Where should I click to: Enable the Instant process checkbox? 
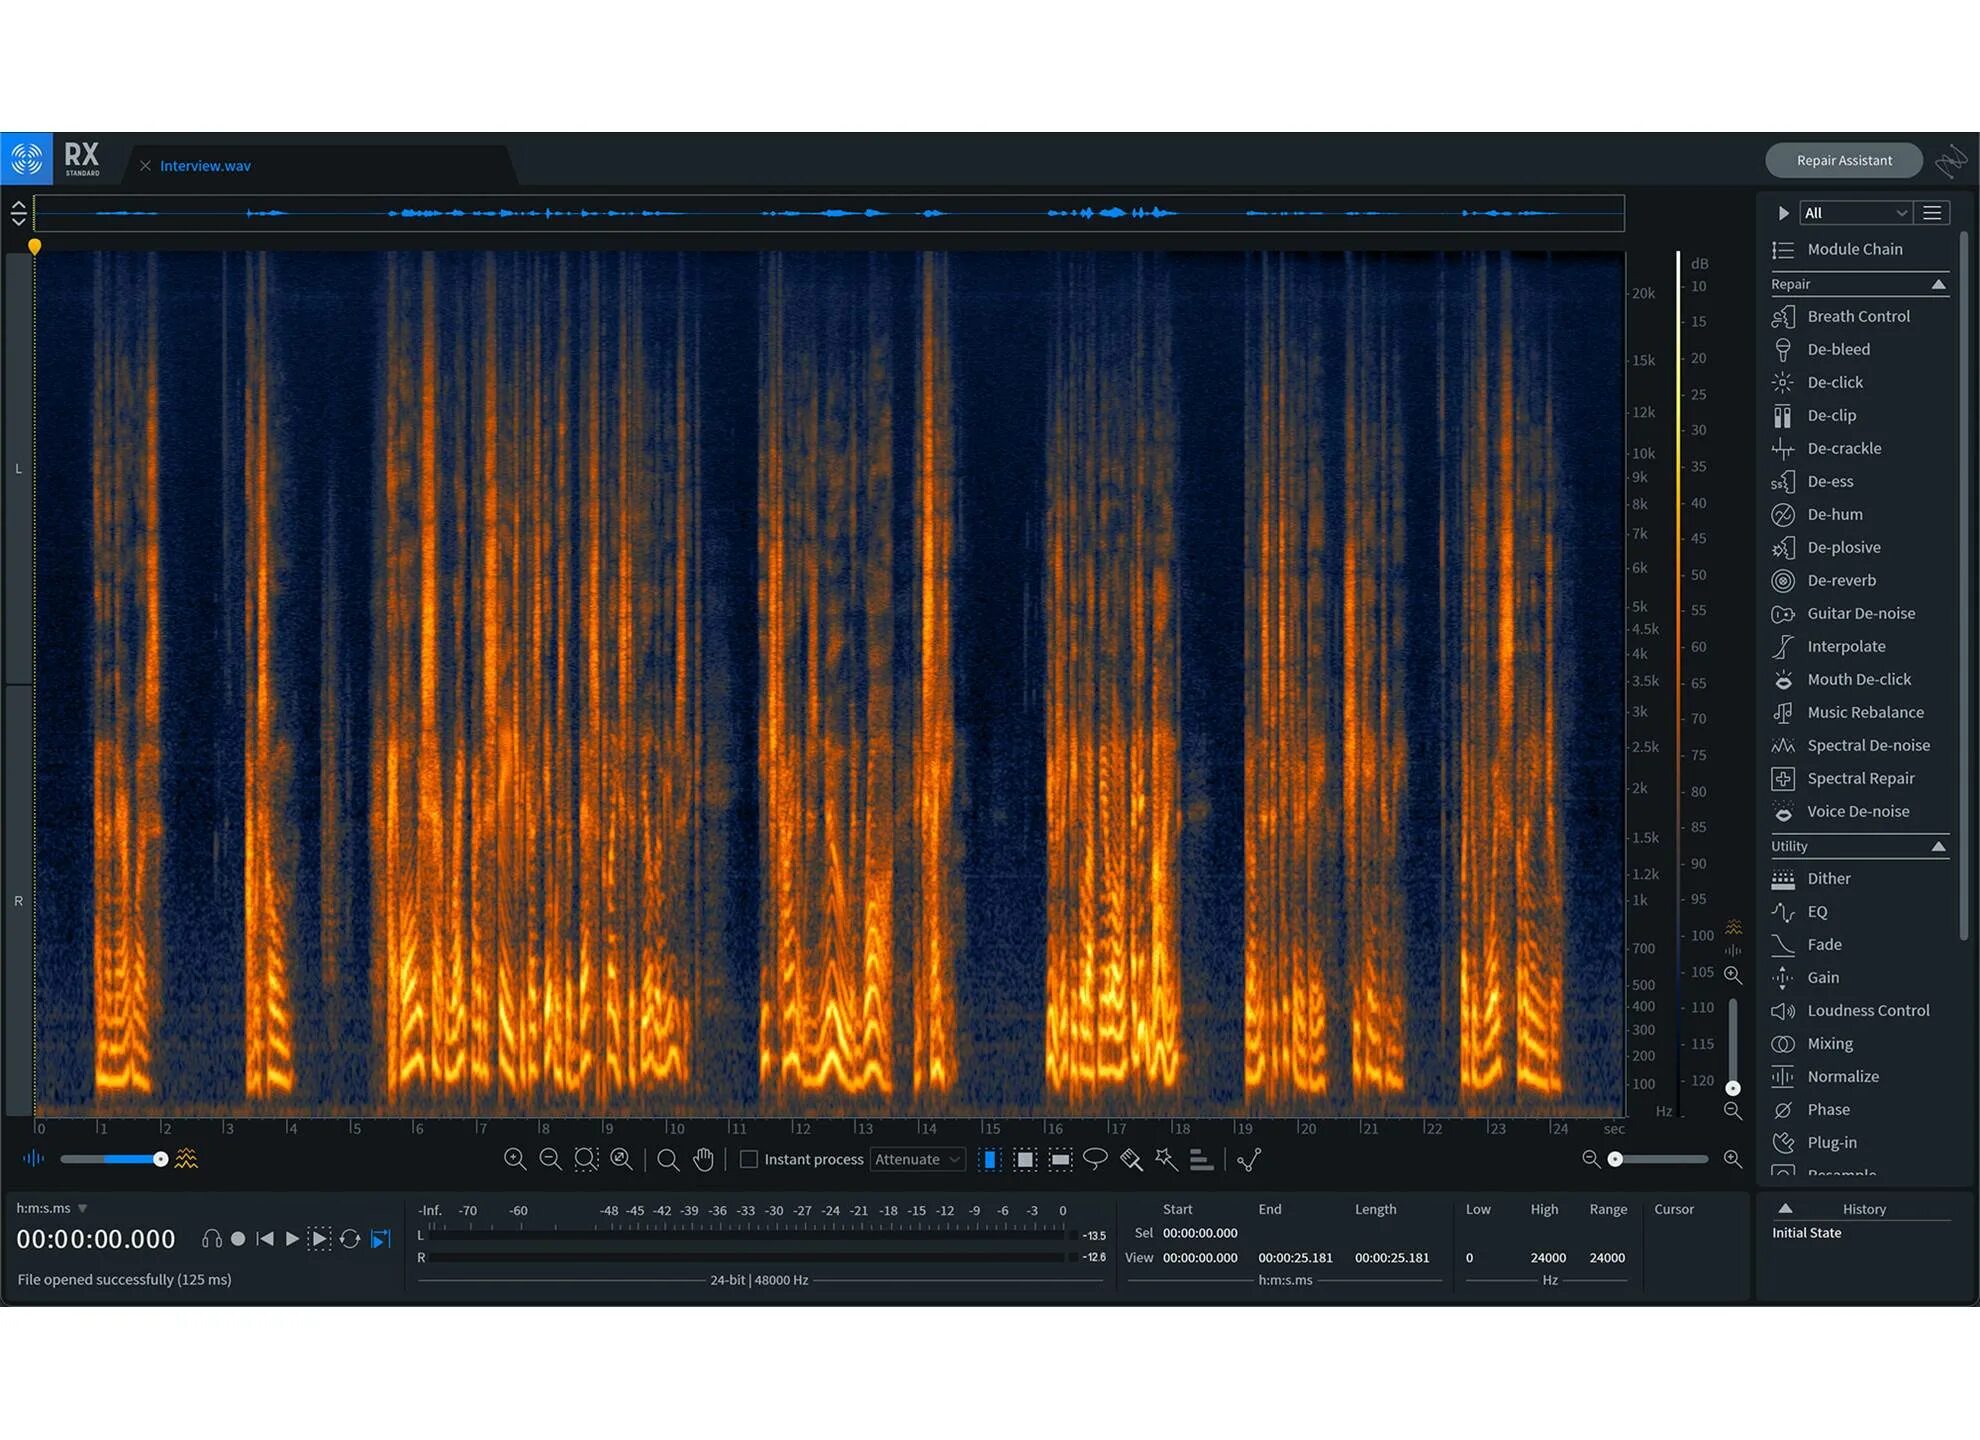pos(748,1159)
